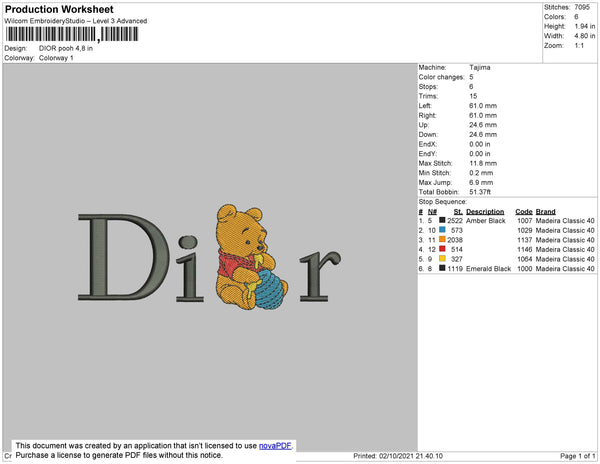Screen dimensions: 600x464
Task: Click the red swatch in stop 4 row
Action: point(442,249)
